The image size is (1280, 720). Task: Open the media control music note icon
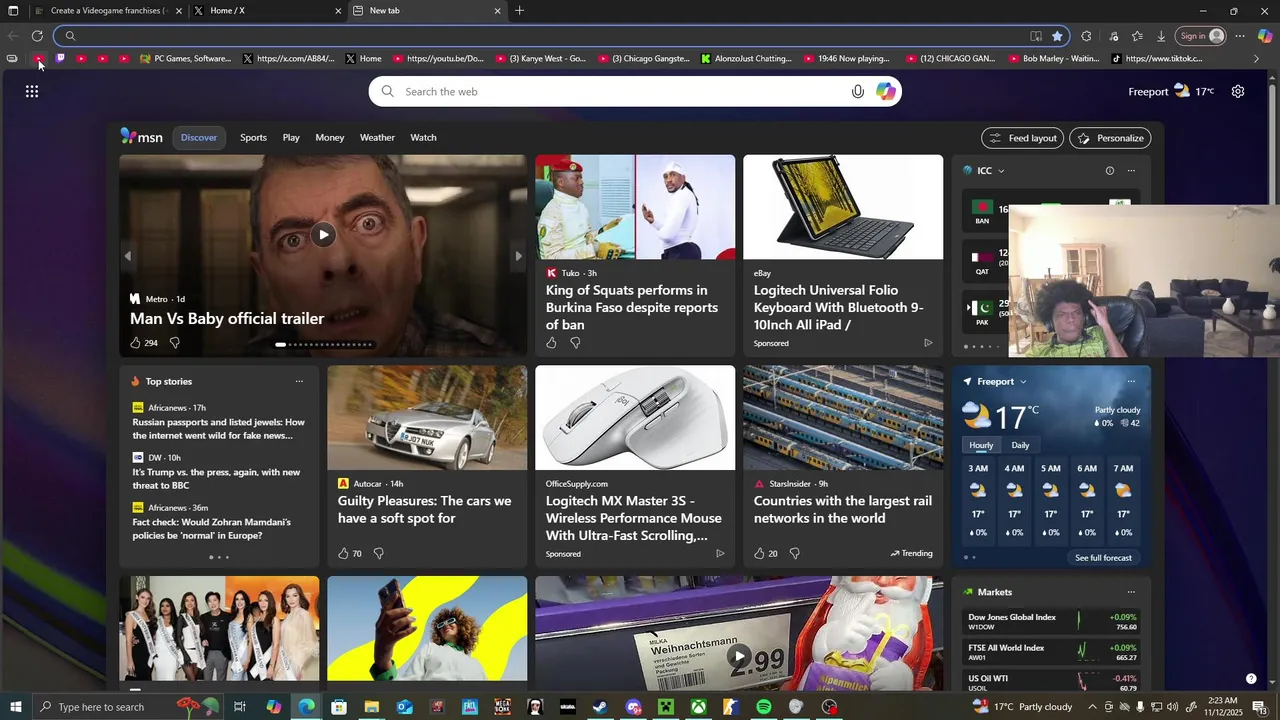pos(1114,36)
